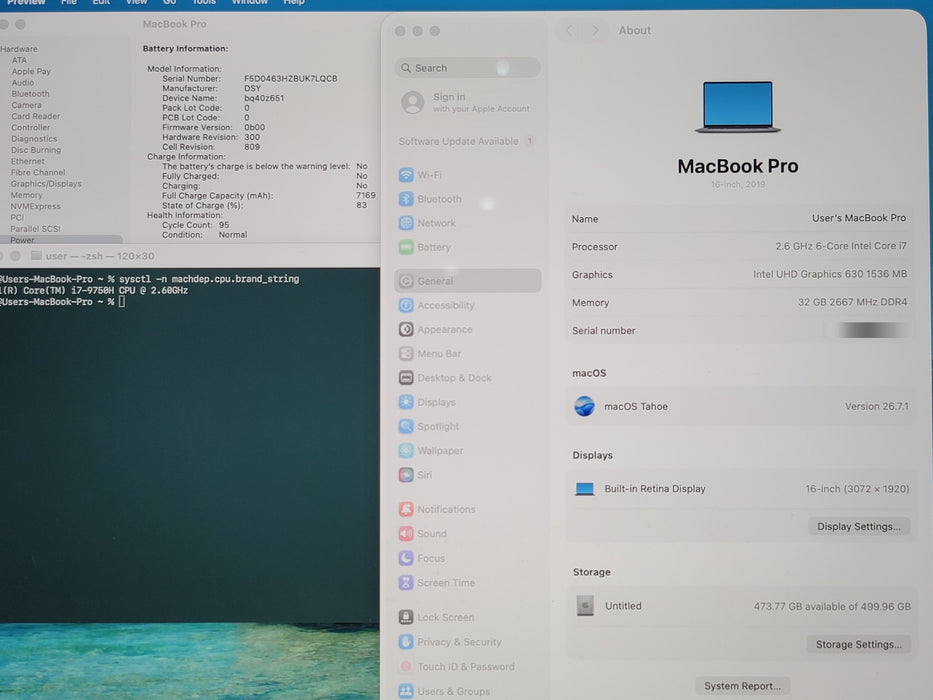Open Wi-Fi settings icon in sidebar

point(406,175)
